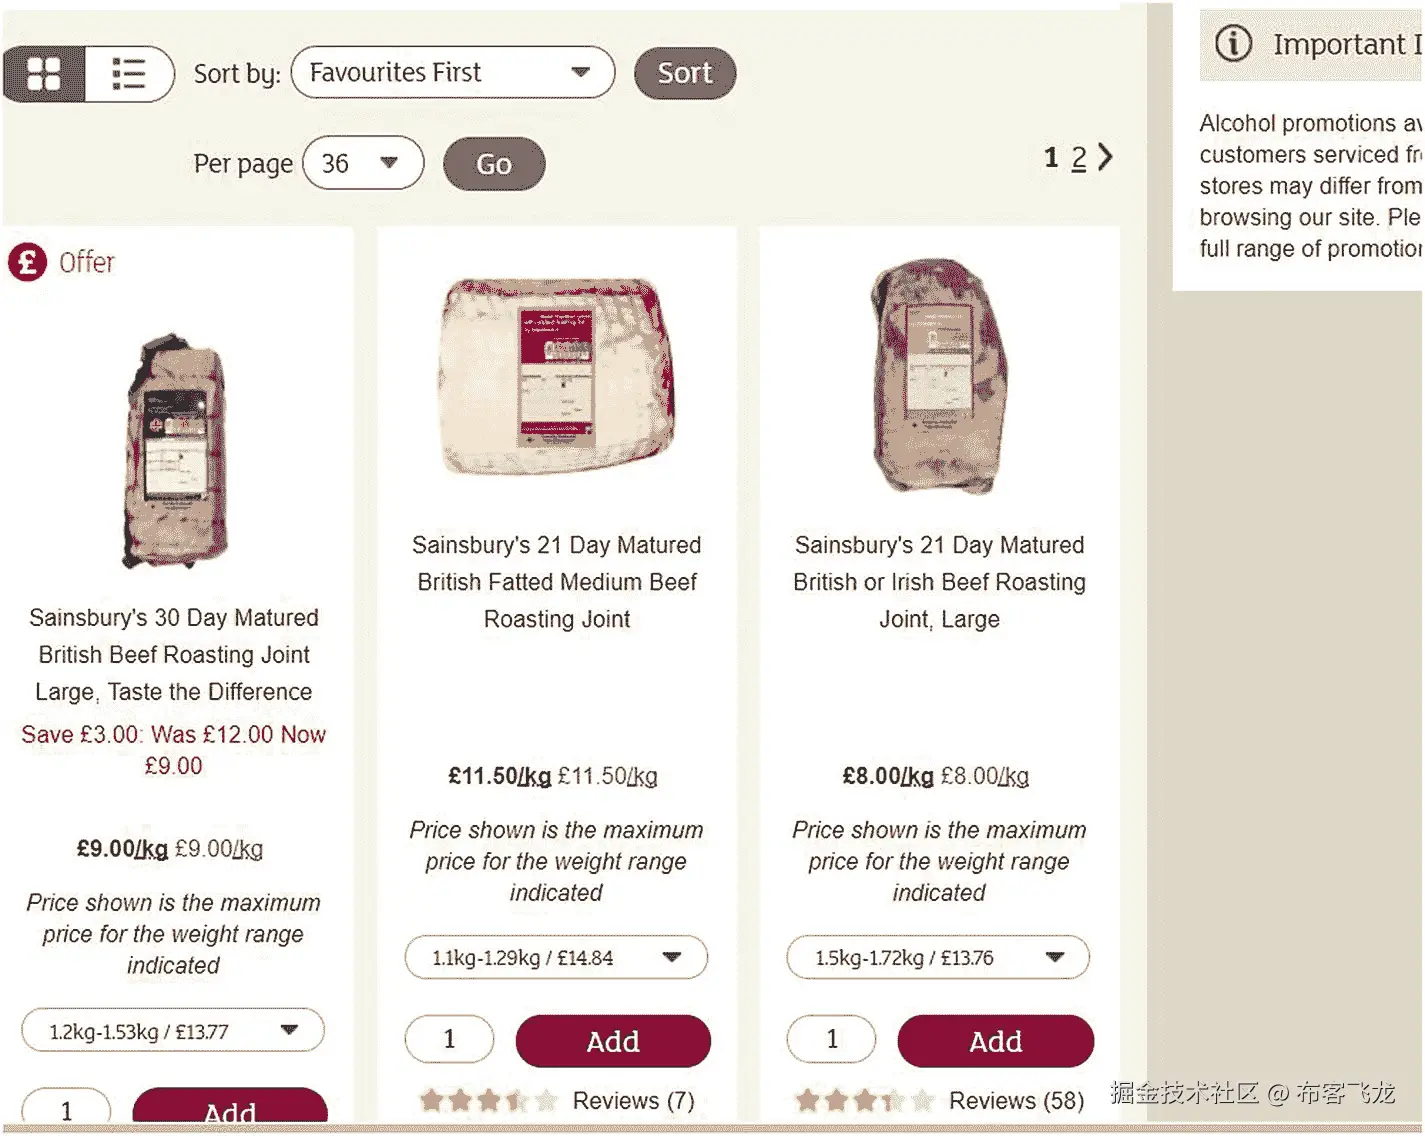Switch to list view layout

129,74
